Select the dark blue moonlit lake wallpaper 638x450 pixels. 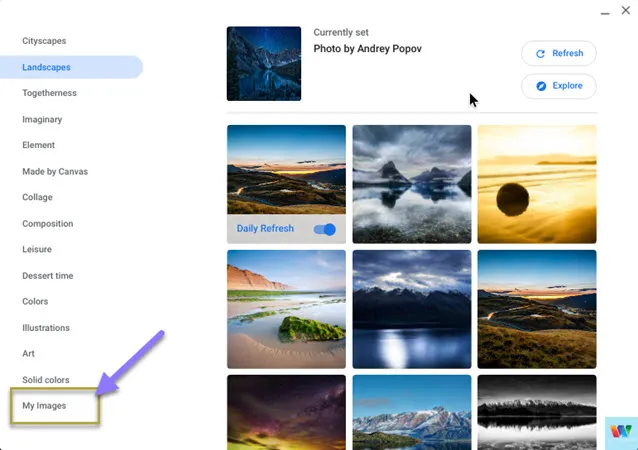(412, 309)
